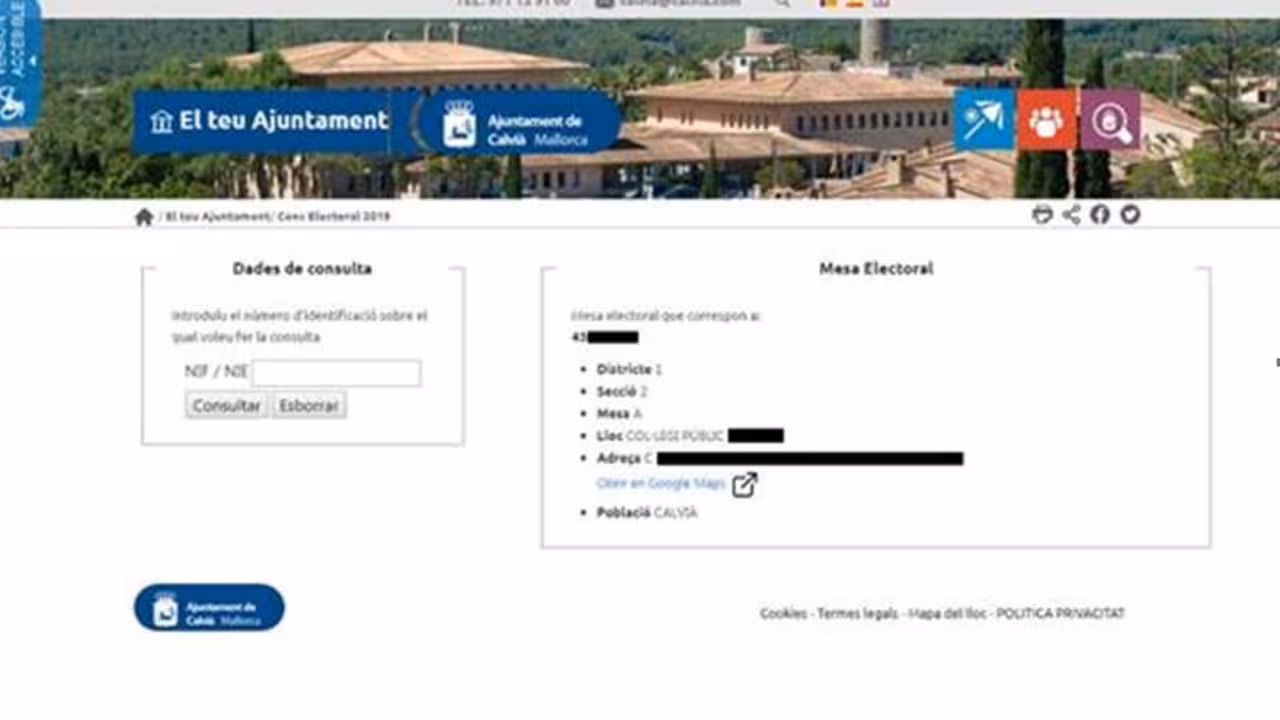This screenshot has height=720, width=1280.
Task: Click the home icon in the breadcrumb
Action: (x=144, y=217)
